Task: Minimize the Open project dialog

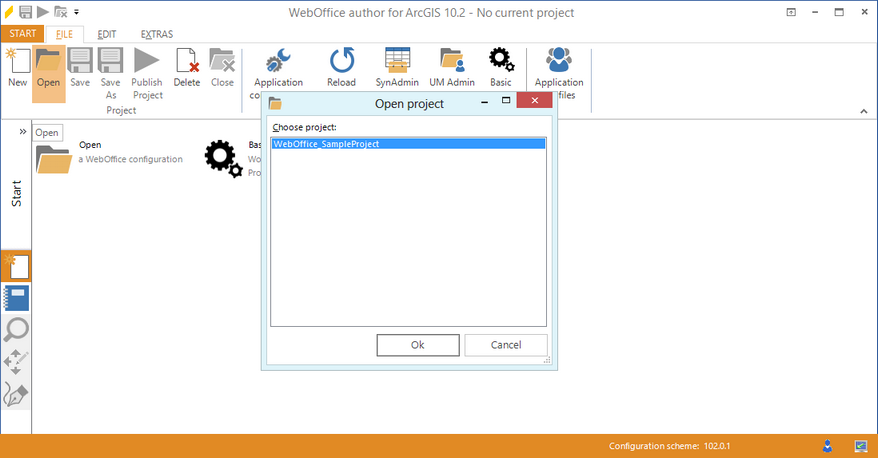Action: pyautogui.click(x=484, y=101)
